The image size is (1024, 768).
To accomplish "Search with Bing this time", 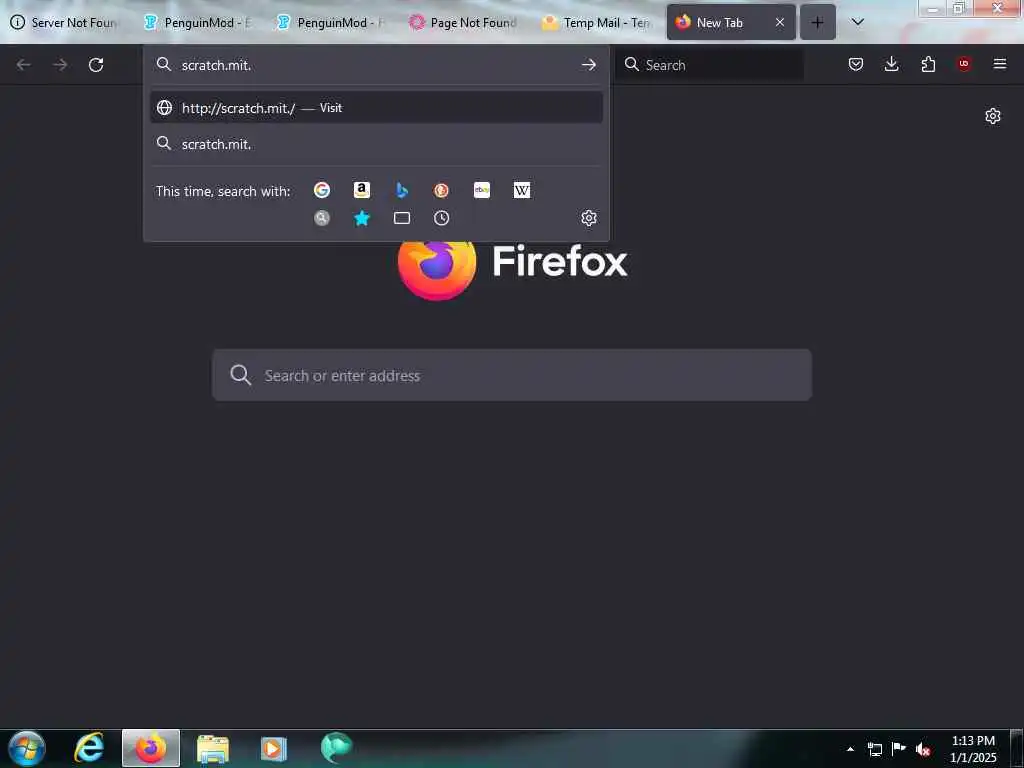I will pos(402,190).
